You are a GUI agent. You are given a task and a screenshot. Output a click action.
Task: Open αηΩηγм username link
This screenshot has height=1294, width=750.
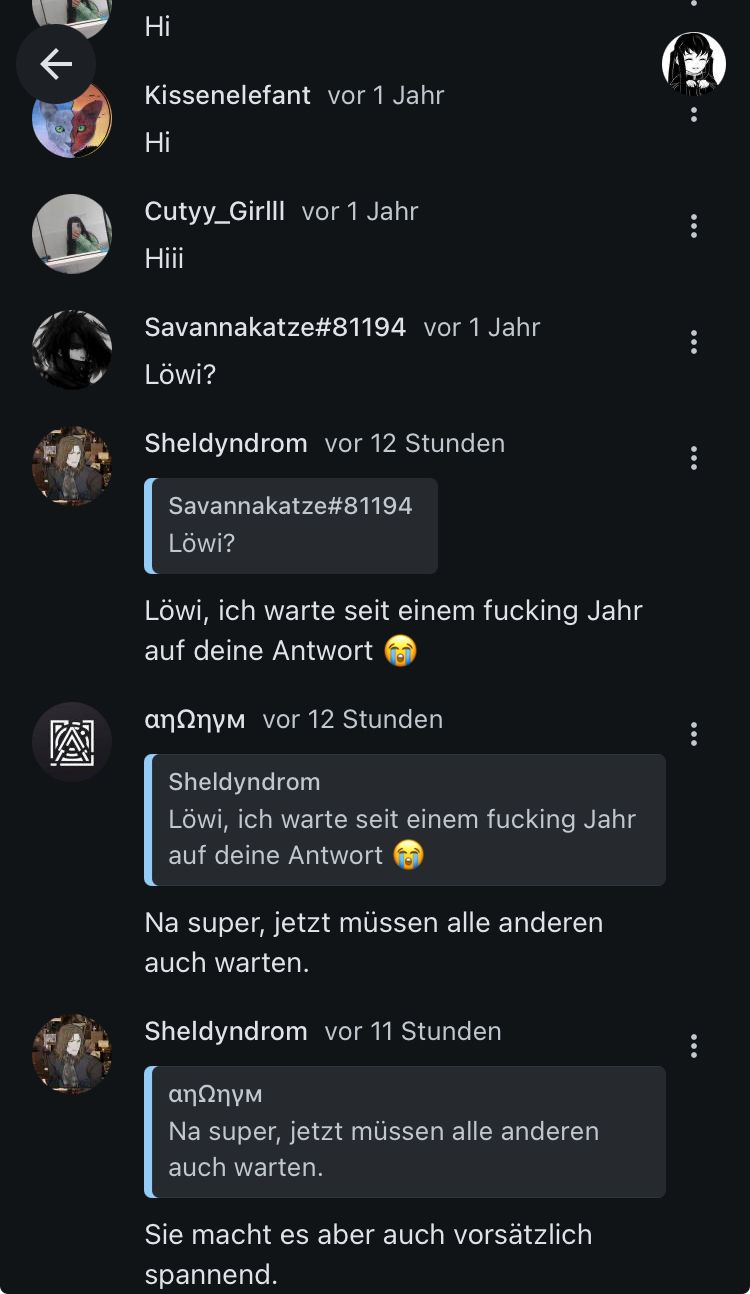click(x=195, y=719)
